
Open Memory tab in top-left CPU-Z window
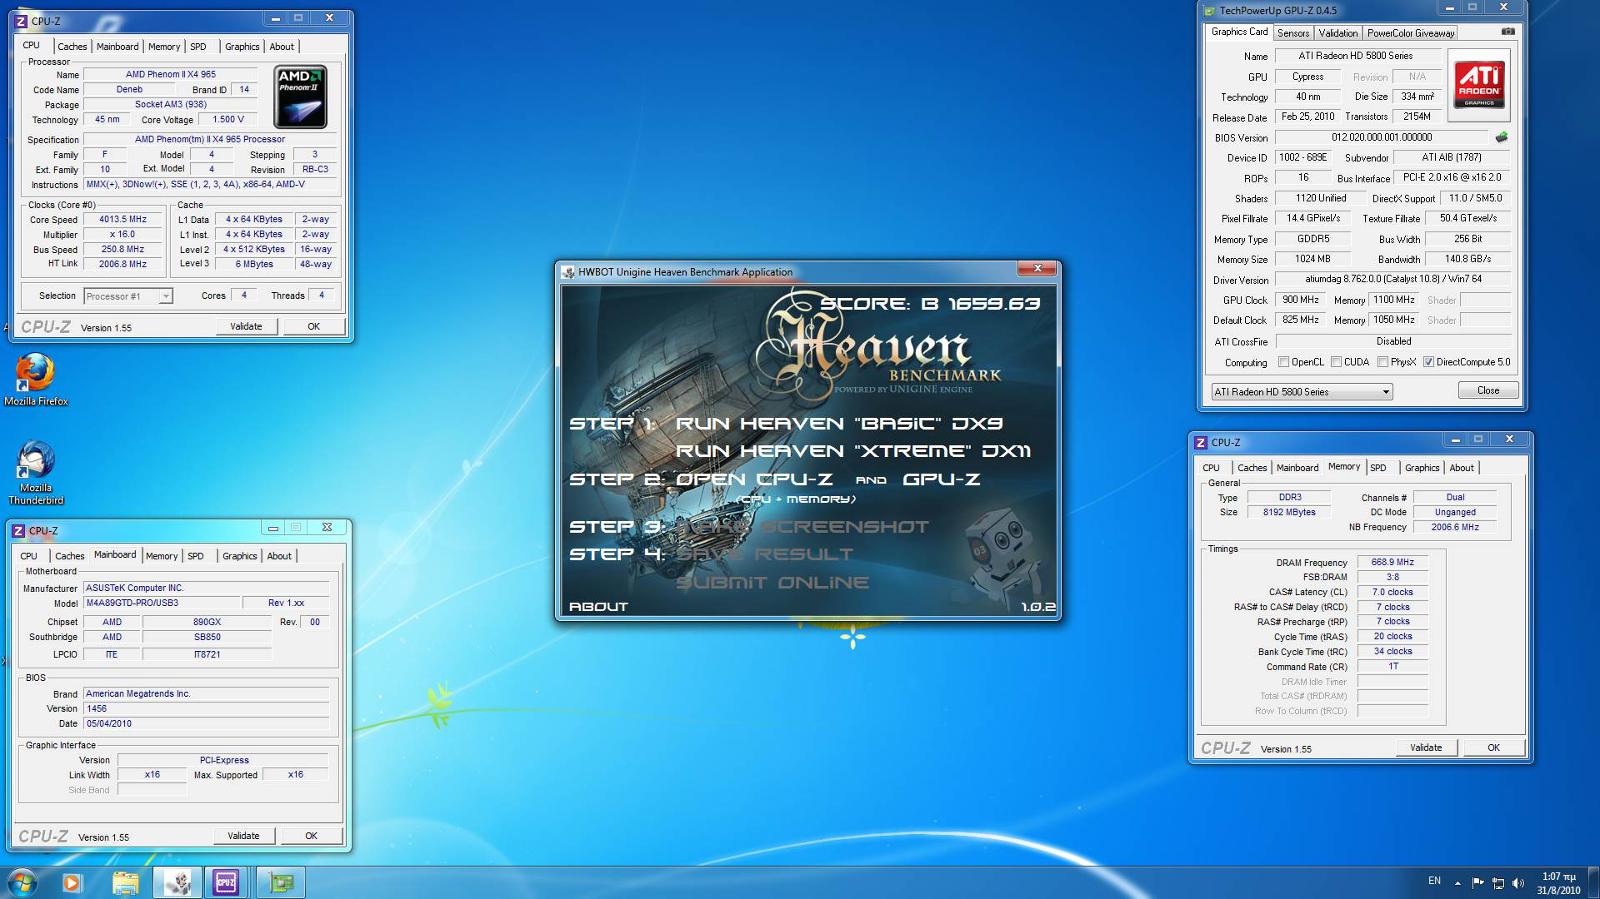(164, 46)
